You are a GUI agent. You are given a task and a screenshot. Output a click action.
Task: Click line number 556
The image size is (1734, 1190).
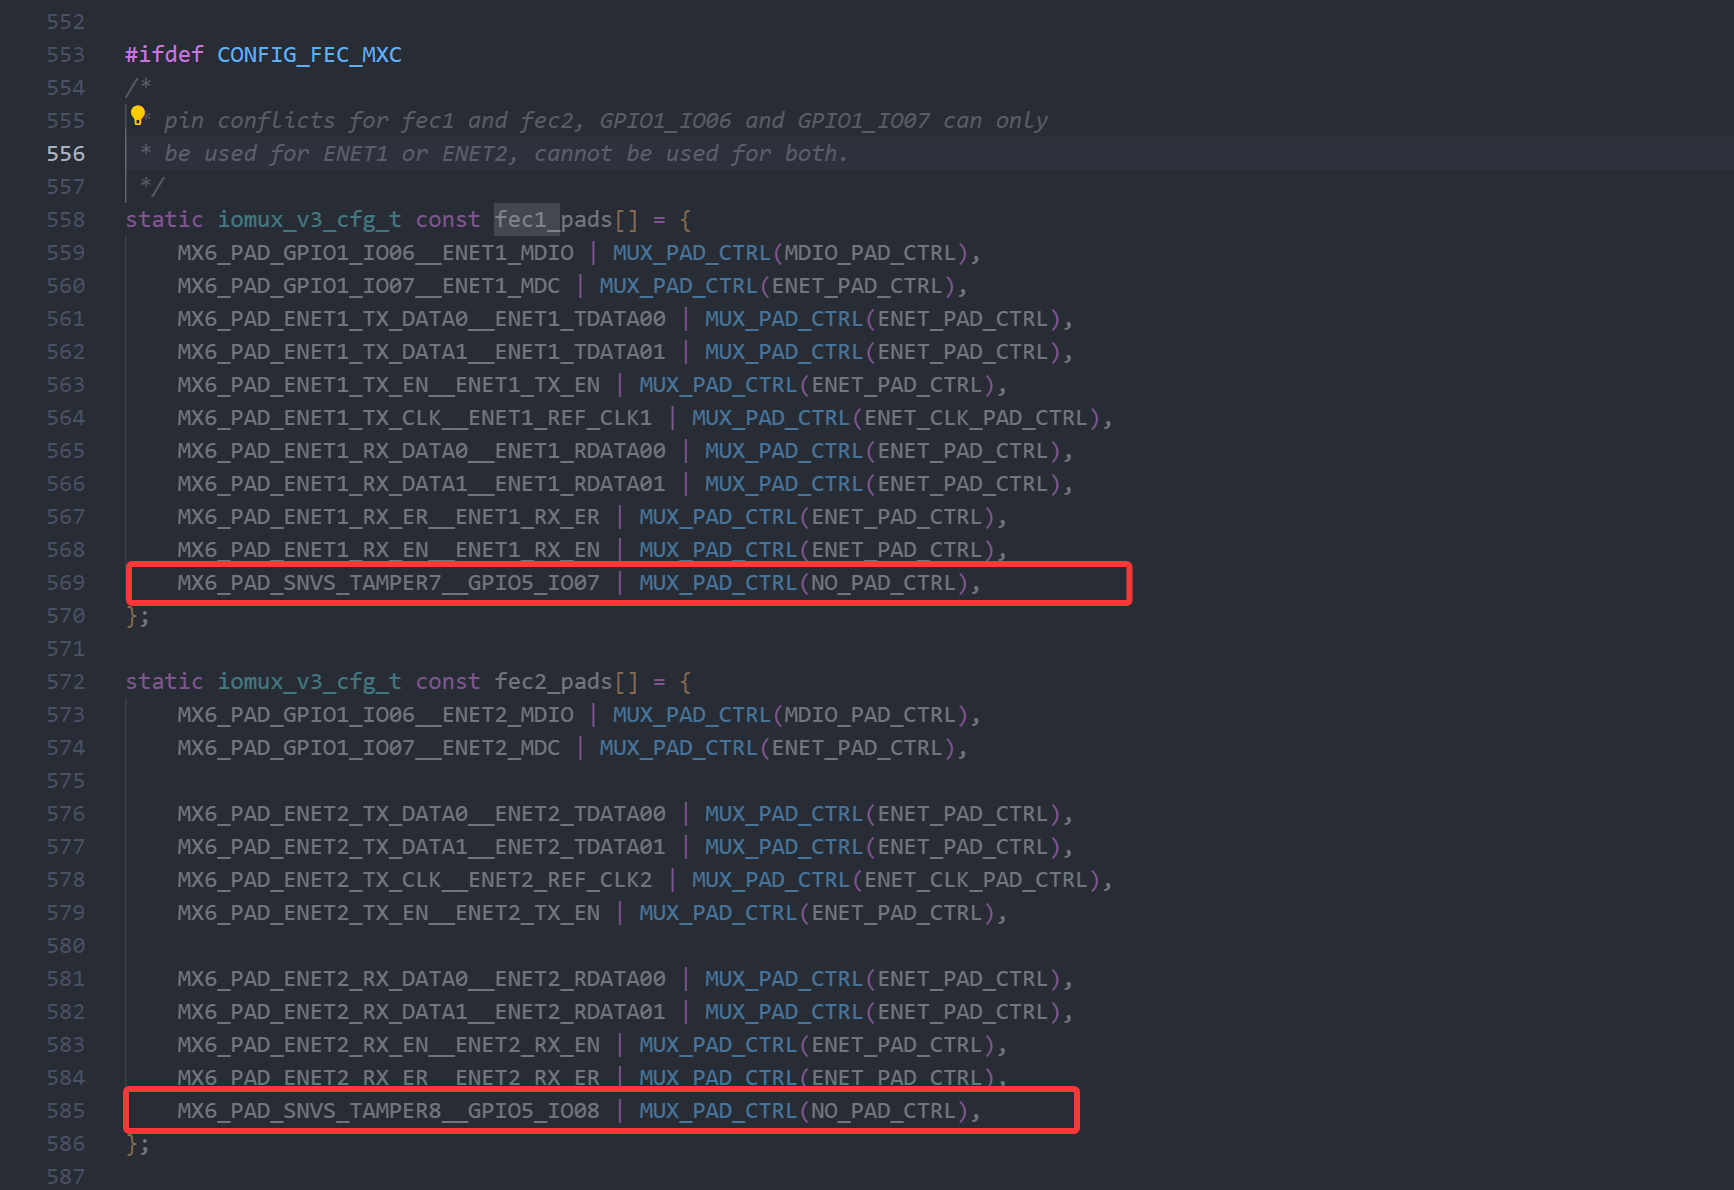[x=65, y=153]
